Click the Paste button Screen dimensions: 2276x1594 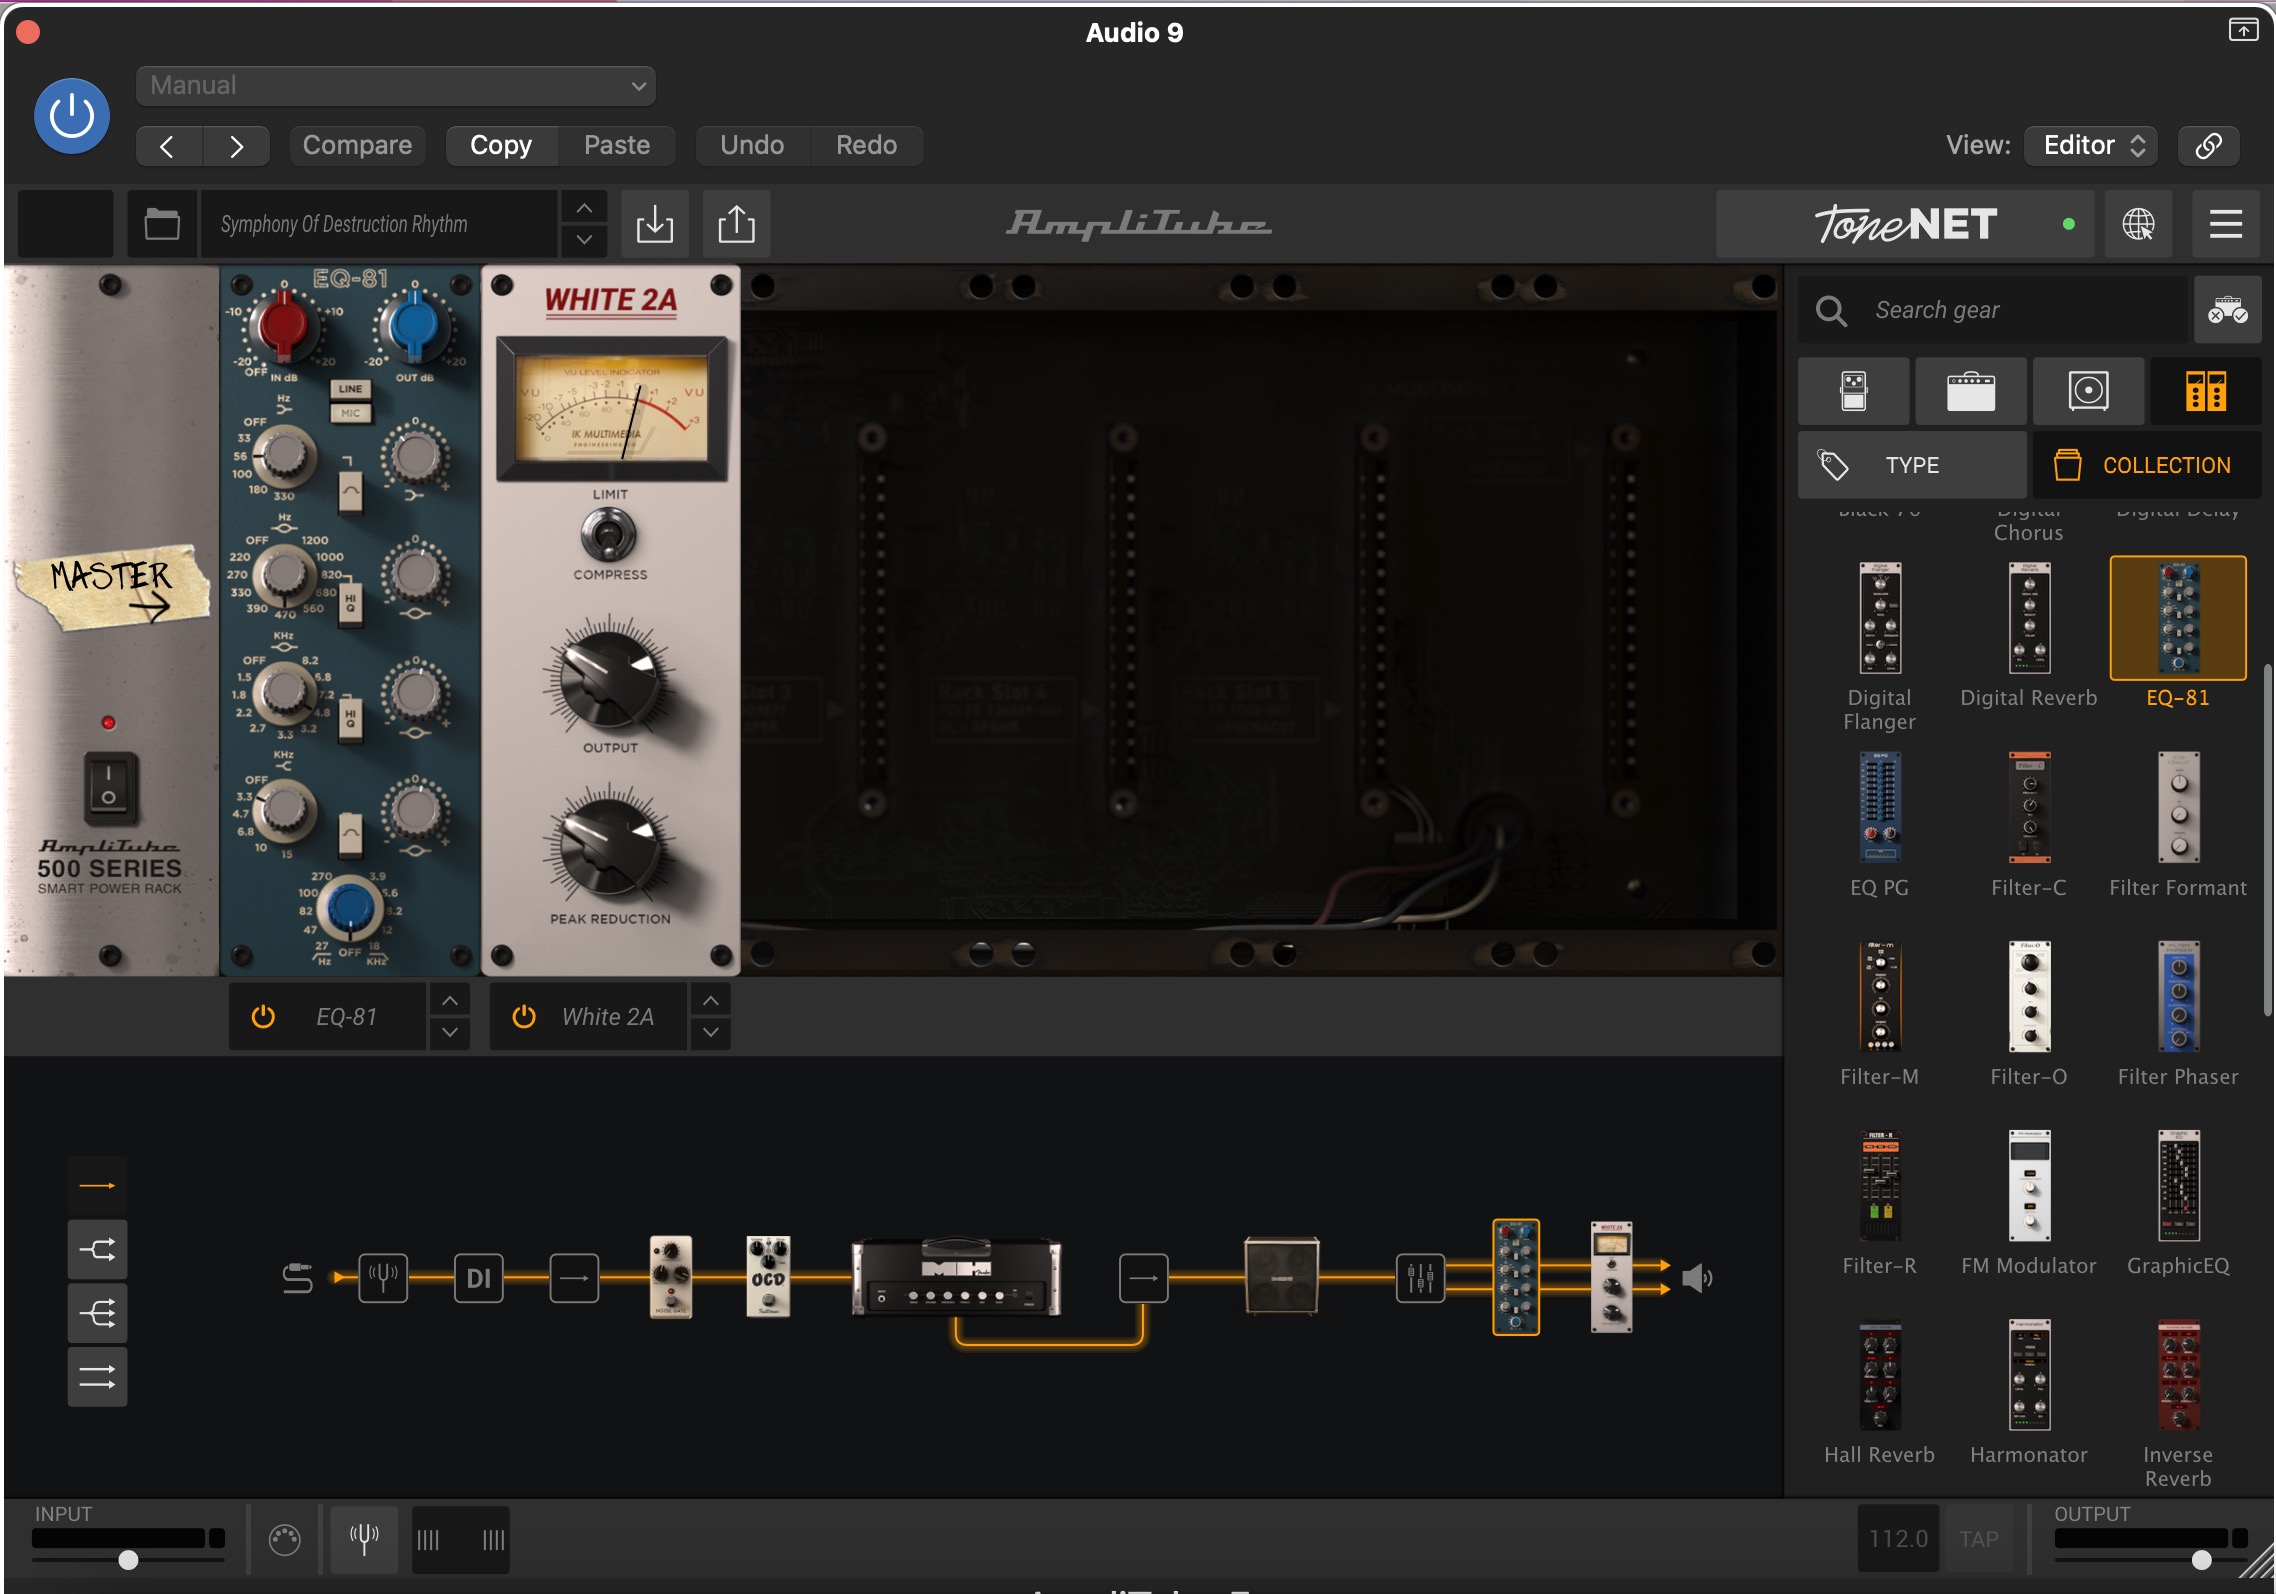[x=617, y=146]
